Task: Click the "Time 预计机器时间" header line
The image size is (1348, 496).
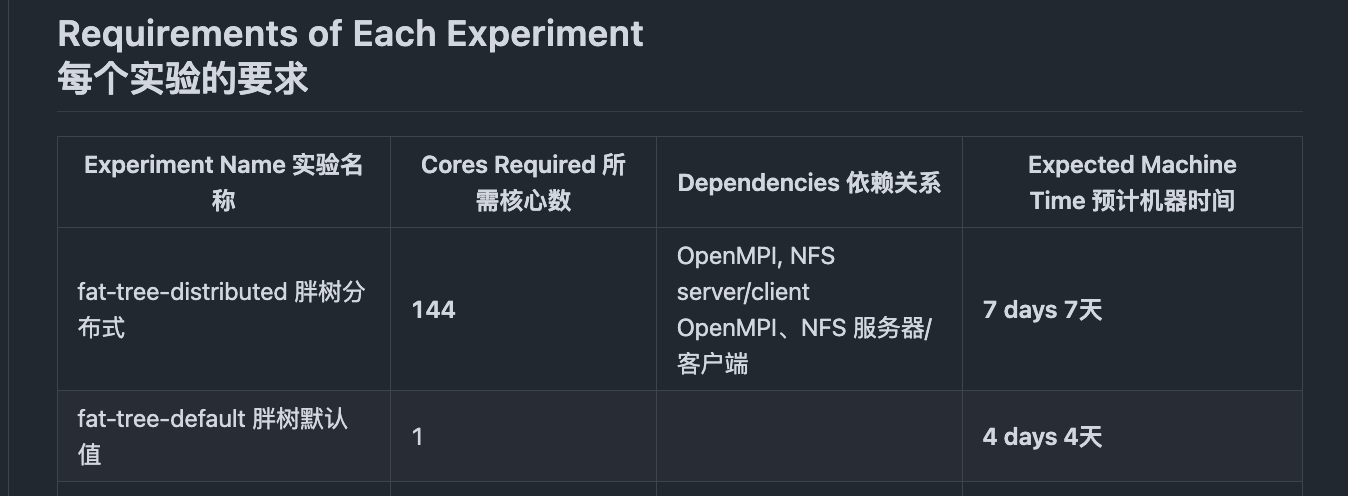Action: 1132,201
